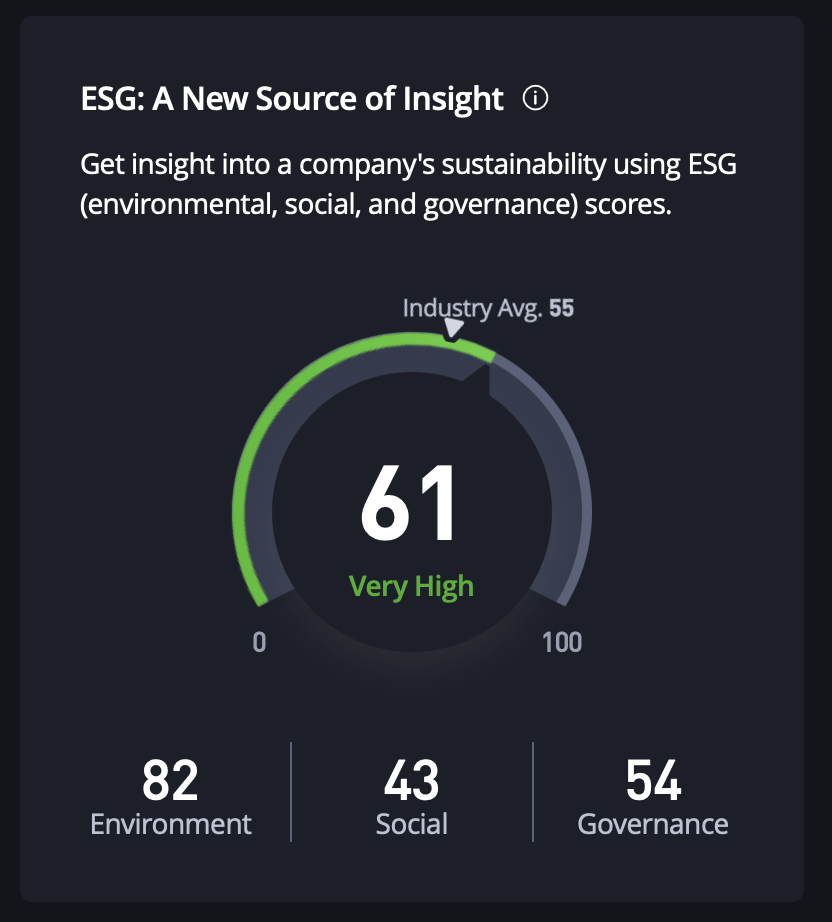832x922 pixels.
Task: Click the gauge maximum label 100
Action: click(561, 642)
